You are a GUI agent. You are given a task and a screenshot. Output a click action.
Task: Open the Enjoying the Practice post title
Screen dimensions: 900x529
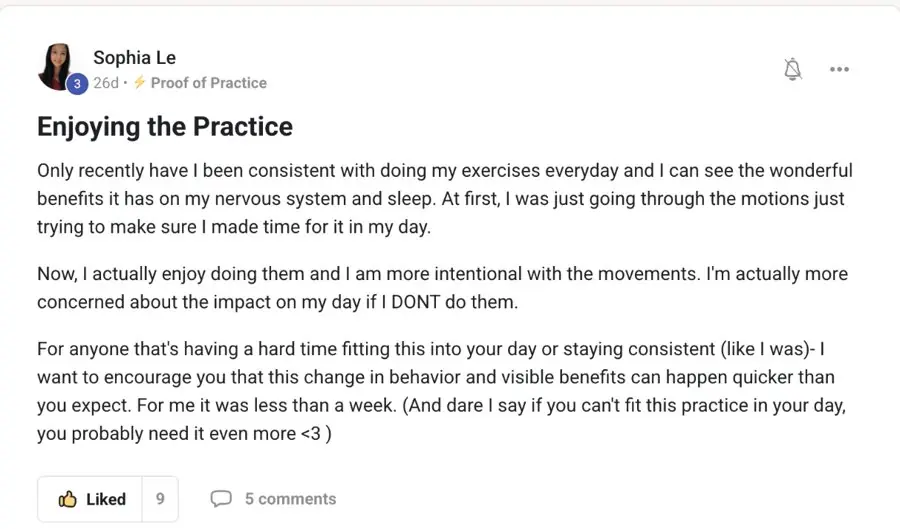(x=165, y=127)
